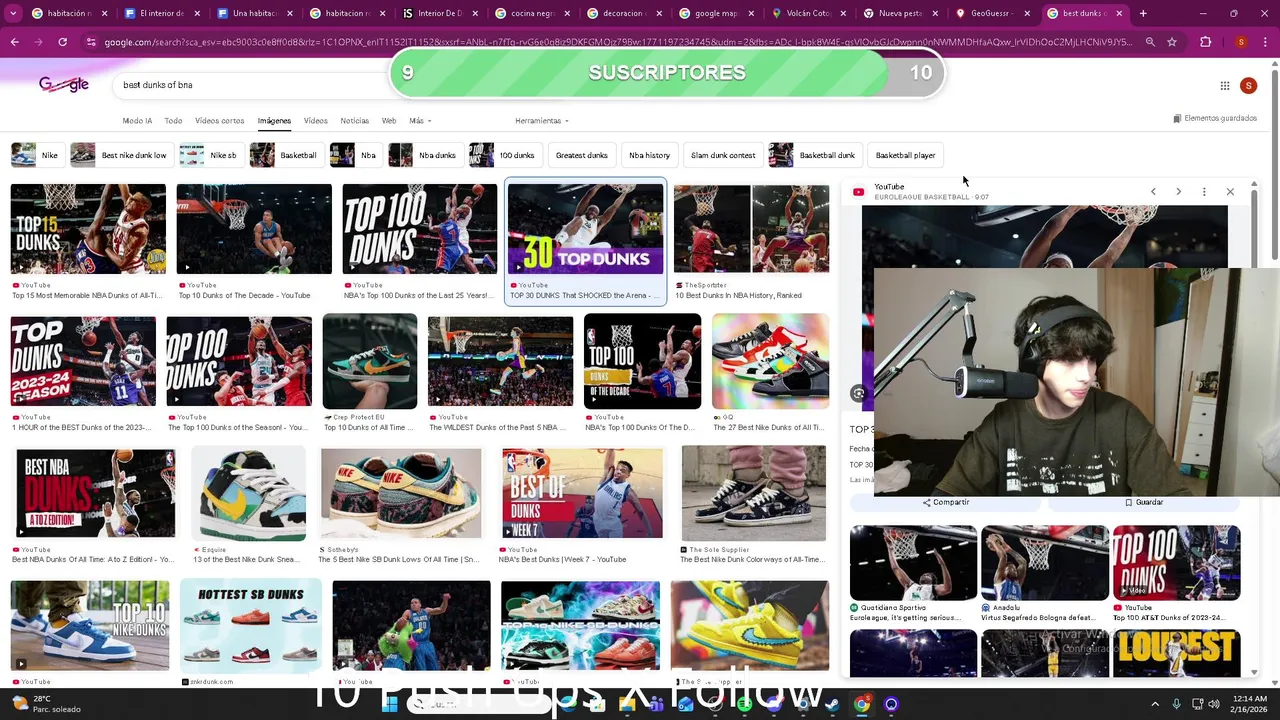
Task: Bookmark this page with the star icon
Action: [x=1172, y=42]
